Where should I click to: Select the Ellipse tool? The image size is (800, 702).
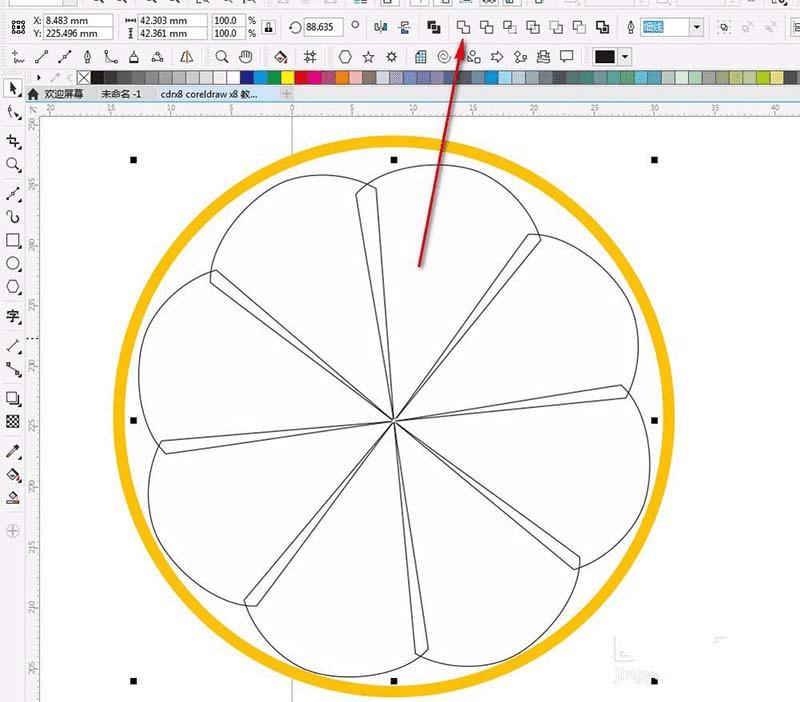[13, 264]
